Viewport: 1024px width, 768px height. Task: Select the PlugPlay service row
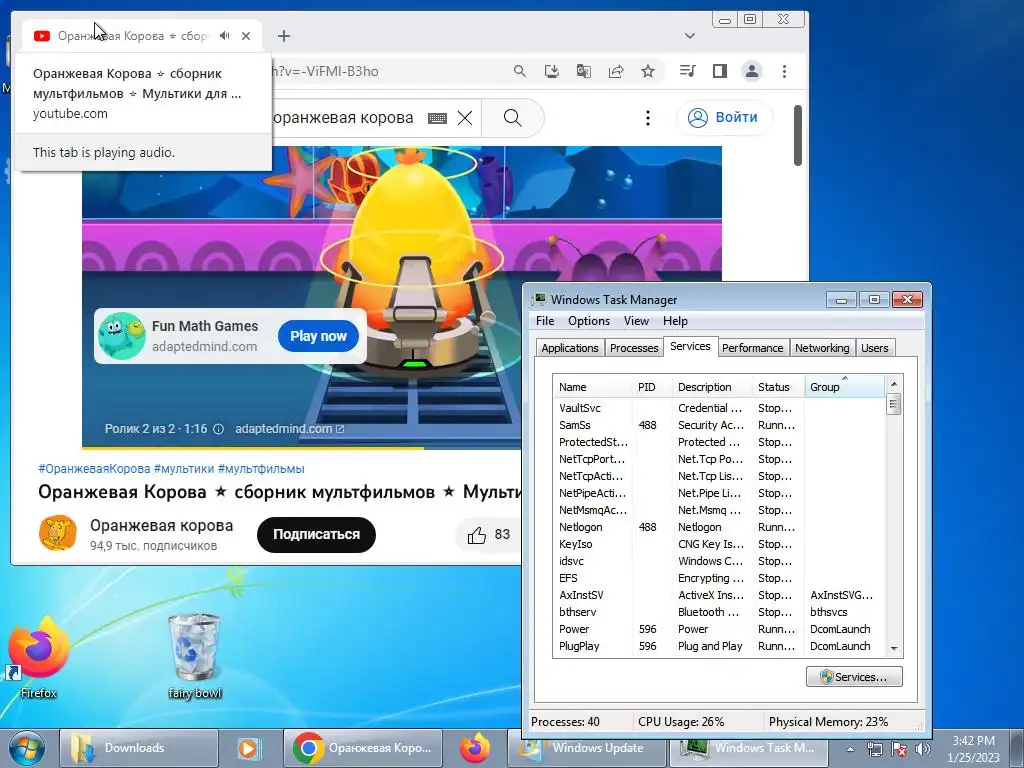coord(719,646)
